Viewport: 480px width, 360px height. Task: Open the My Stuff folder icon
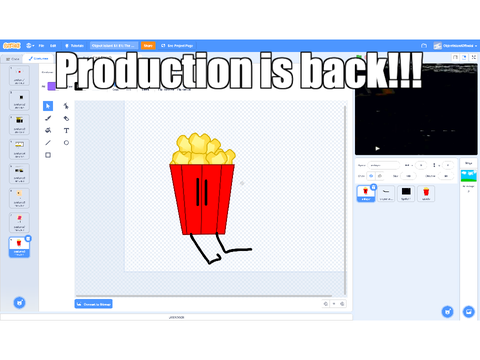424,46
